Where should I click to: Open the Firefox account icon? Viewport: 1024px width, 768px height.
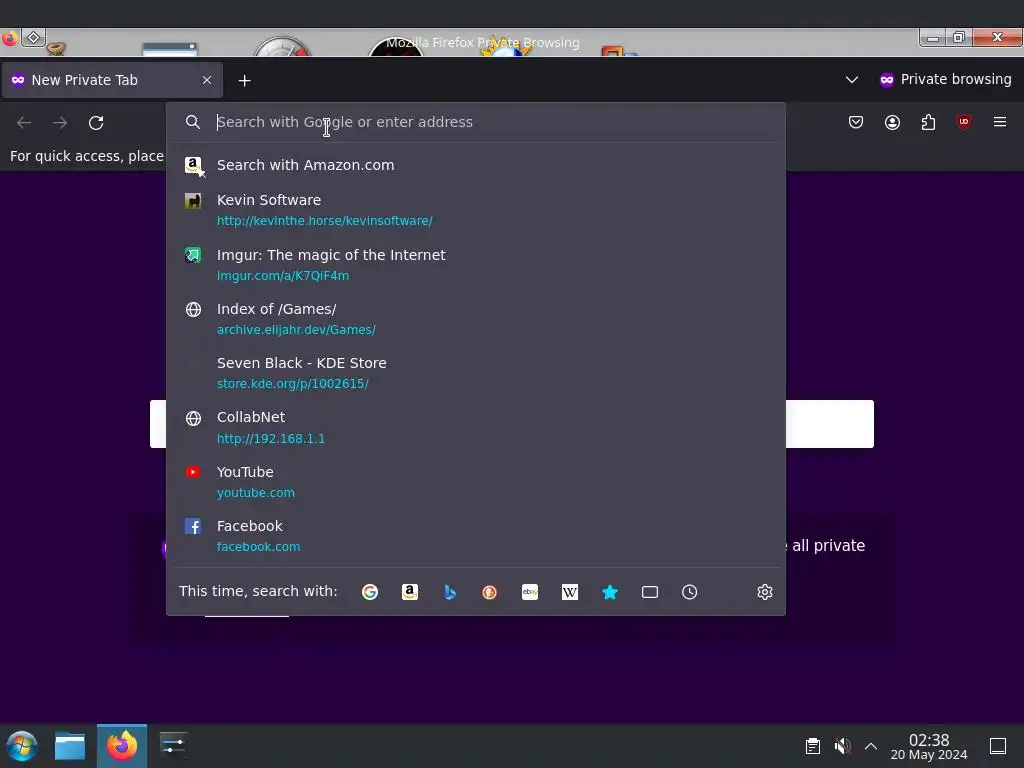[892, 122]
